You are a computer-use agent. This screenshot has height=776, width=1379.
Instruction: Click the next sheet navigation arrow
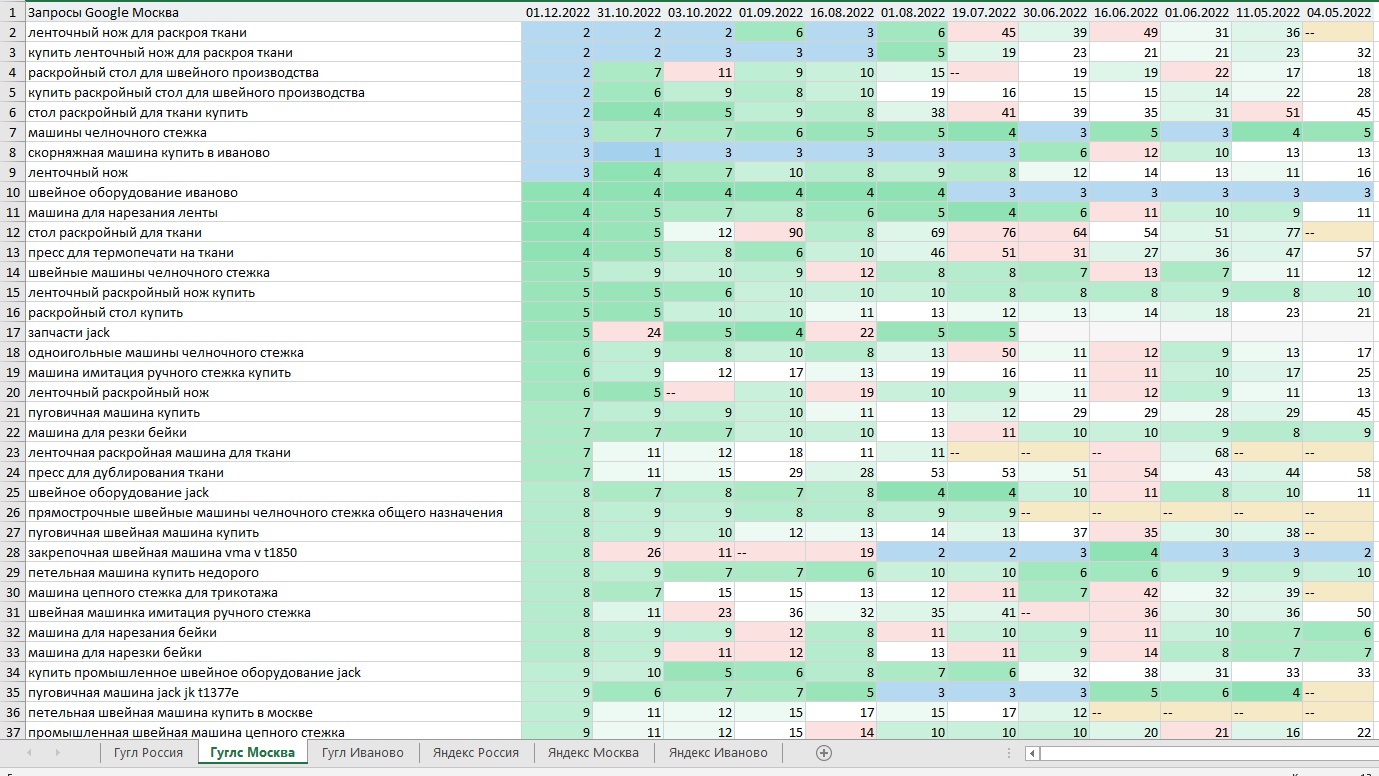pyautogui.click(x=56, y=753)
